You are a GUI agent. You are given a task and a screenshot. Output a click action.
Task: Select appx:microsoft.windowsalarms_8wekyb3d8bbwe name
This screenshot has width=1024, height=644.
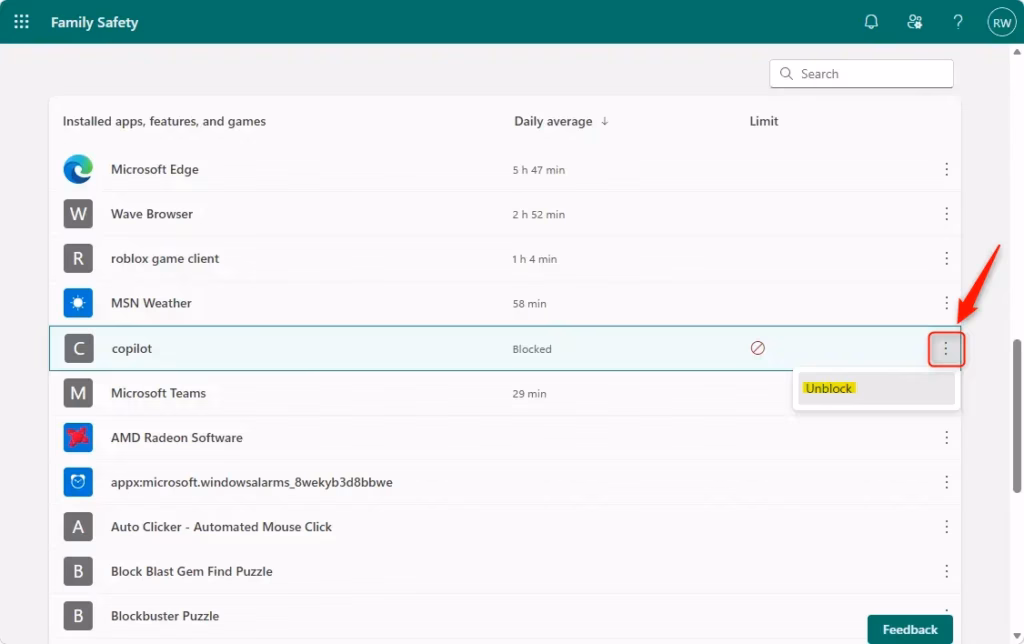click(251, 482)
